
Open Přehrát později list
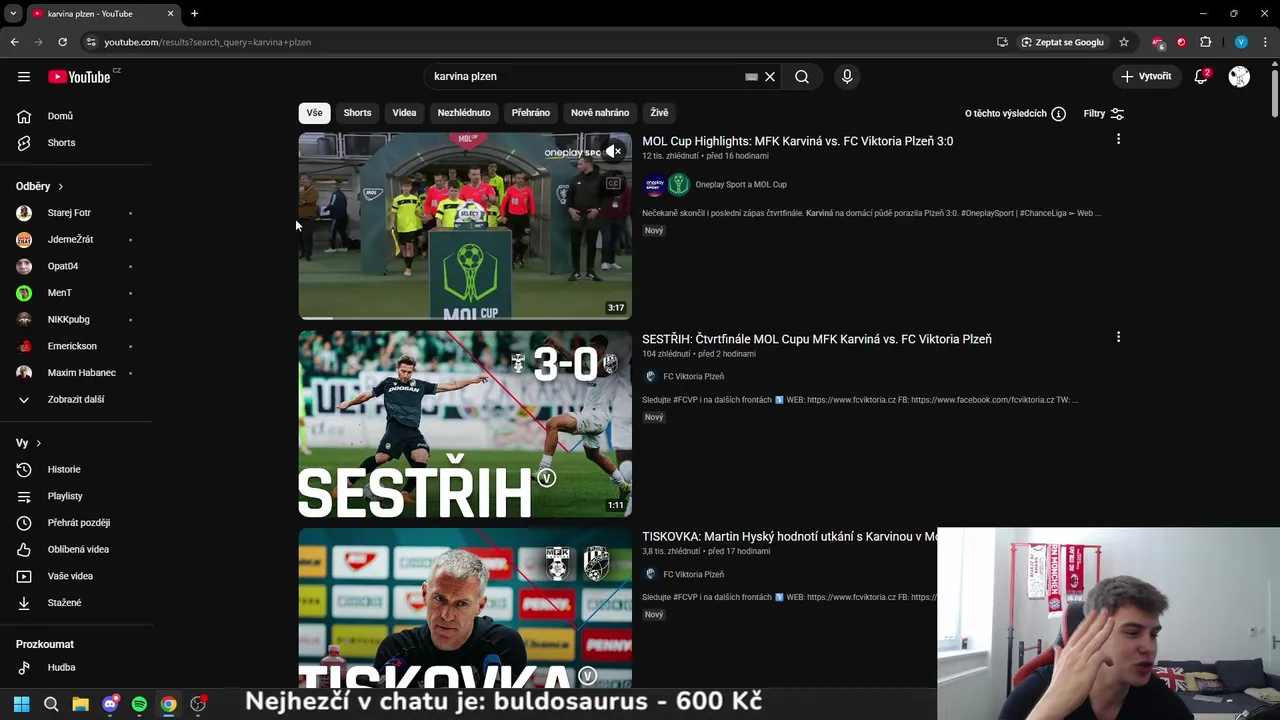(78, 523)
